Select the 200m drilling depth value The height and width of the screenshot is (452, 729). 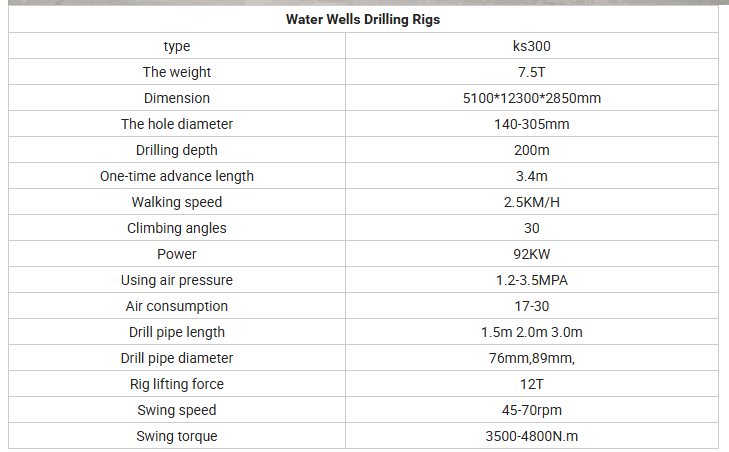coord(531,150)
